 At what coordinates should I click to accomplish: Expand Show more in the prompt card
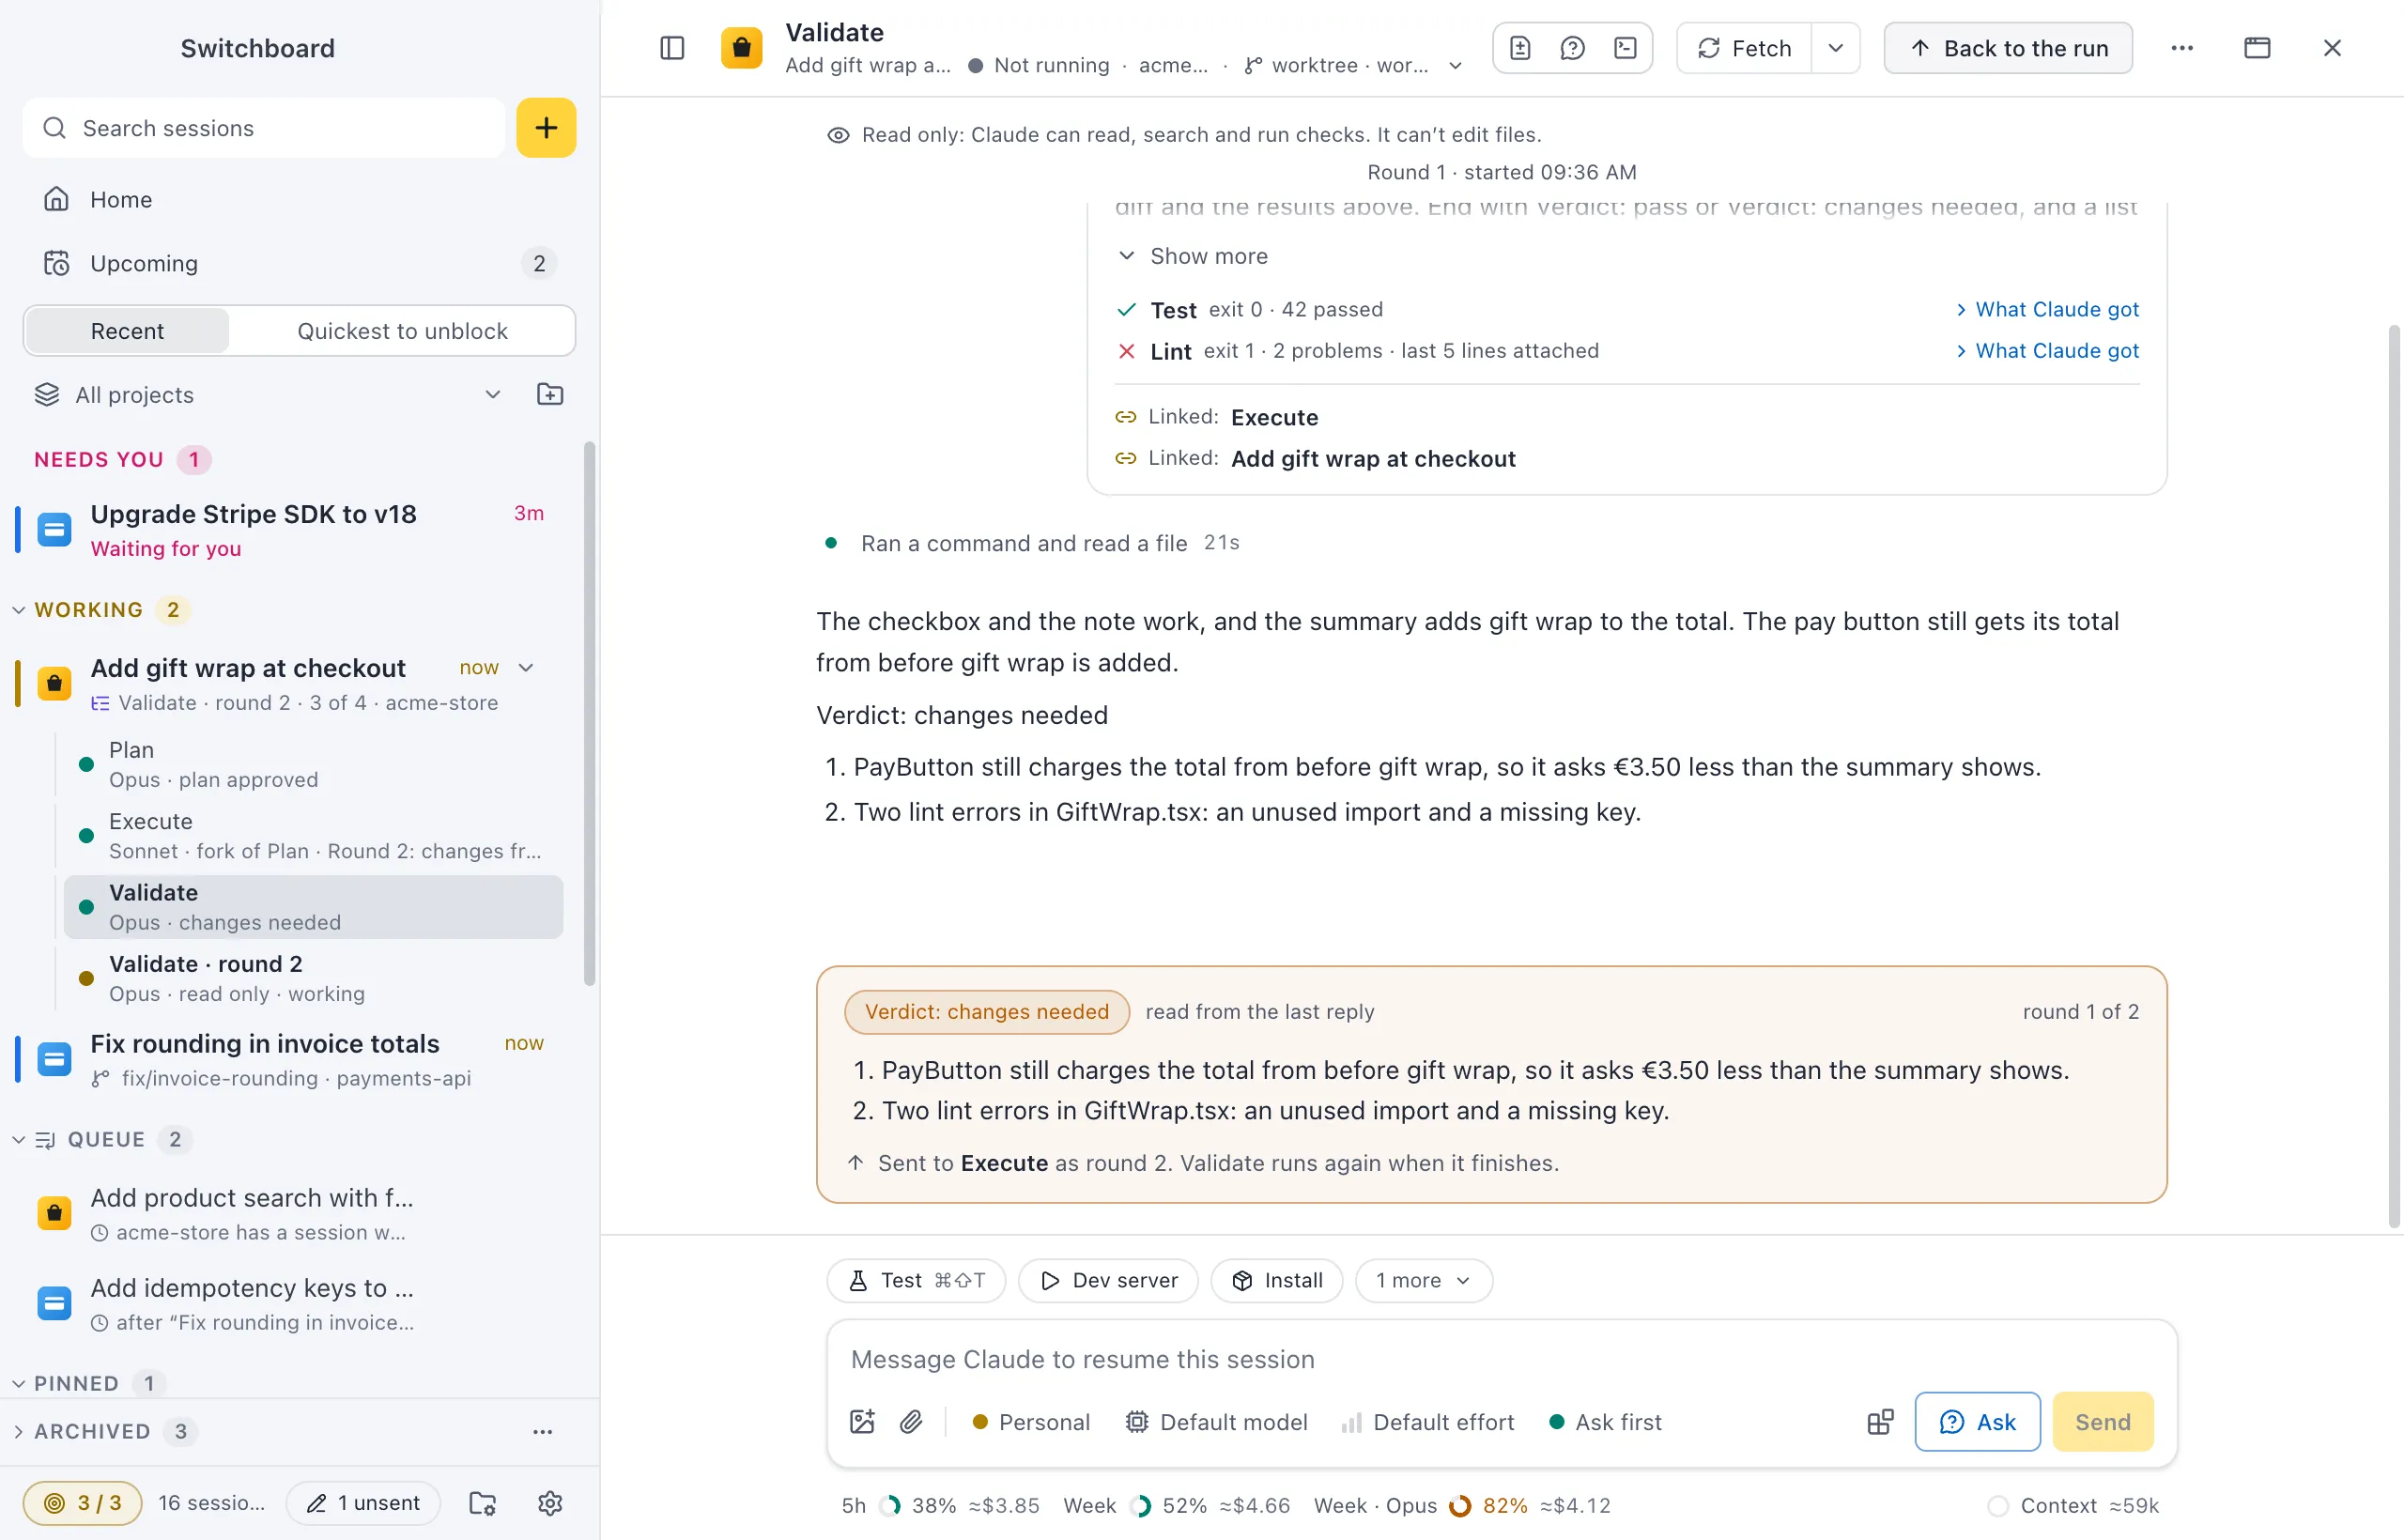point(1193,256)
